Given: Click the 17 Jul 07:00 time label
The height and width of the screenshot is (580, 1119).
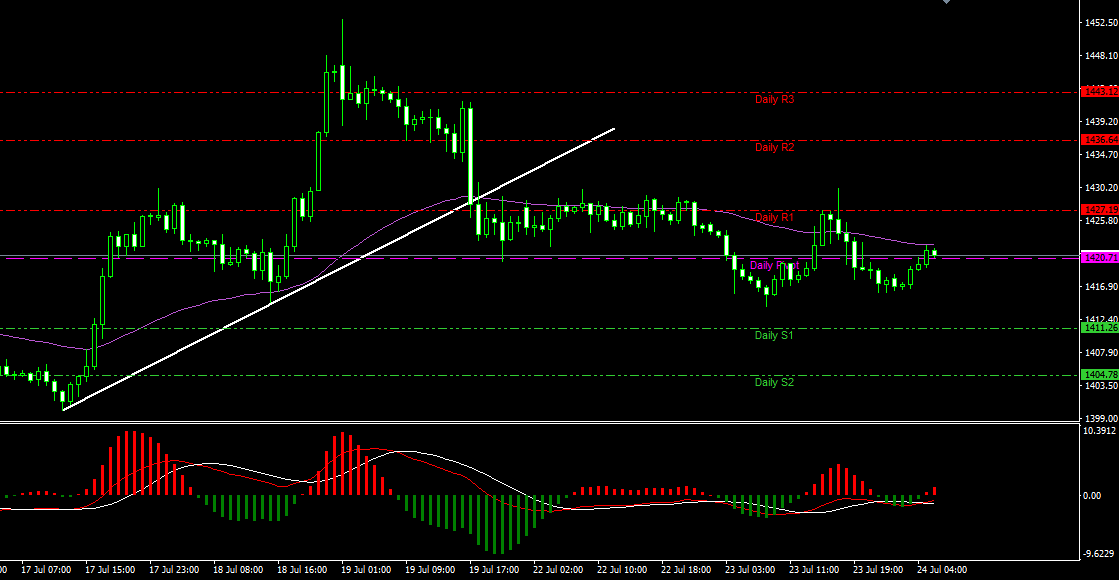Looking at the screenshot, I should pyautogui.click(x=46, y=570).
